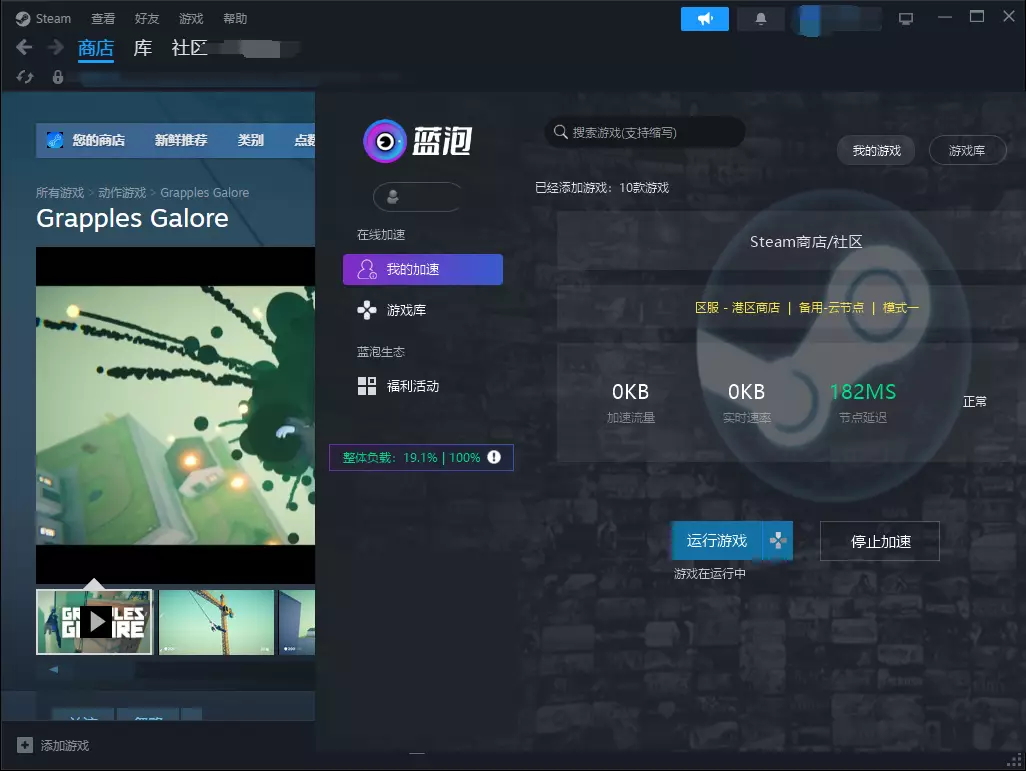Open the 好友 menu
The width and height of the screenshot is (1026, 771).
(x=147, y=19)
